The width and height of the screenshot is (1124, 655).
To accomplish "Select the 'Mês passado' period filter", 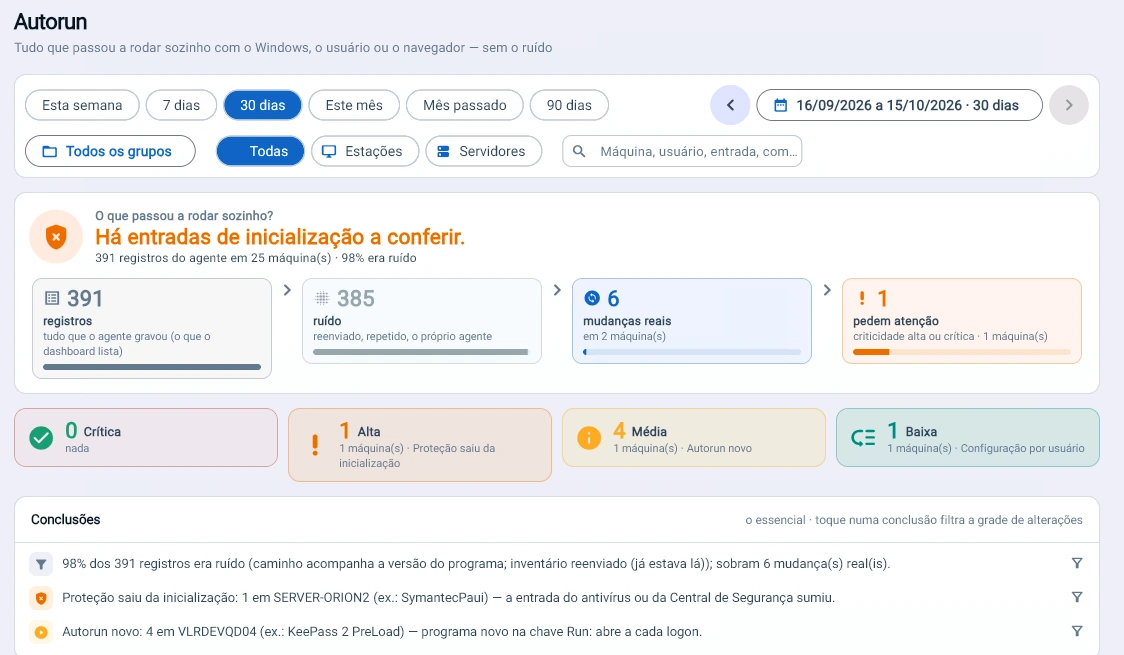I will 465,105.
